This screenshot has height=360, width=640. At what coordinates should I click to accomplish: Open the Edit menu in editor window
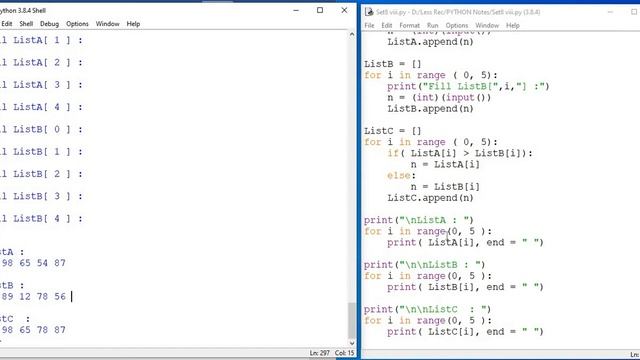[387, 25]
